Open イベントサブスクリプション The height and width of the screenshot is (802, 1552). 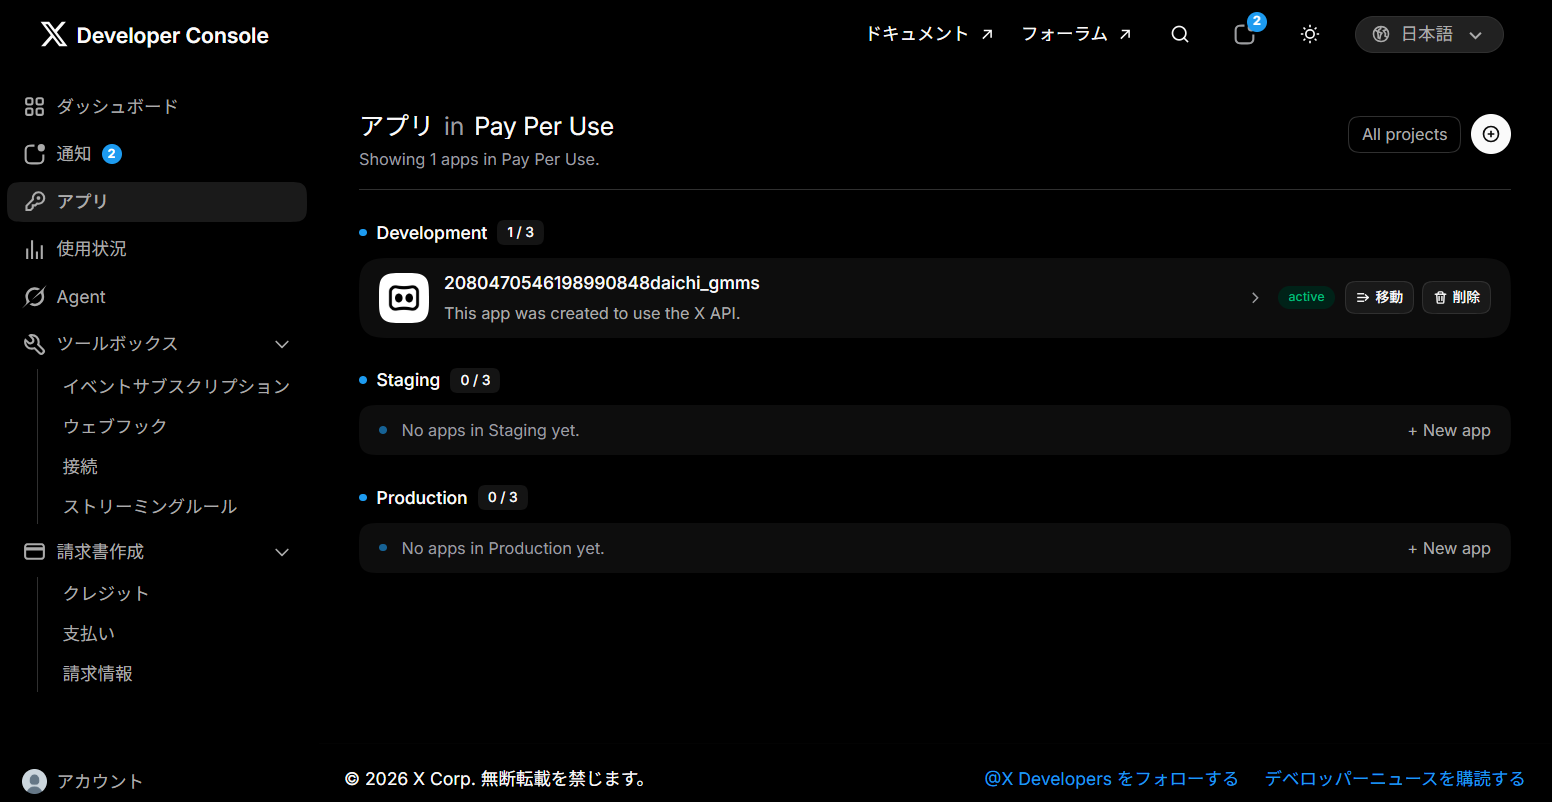(176, 386)
